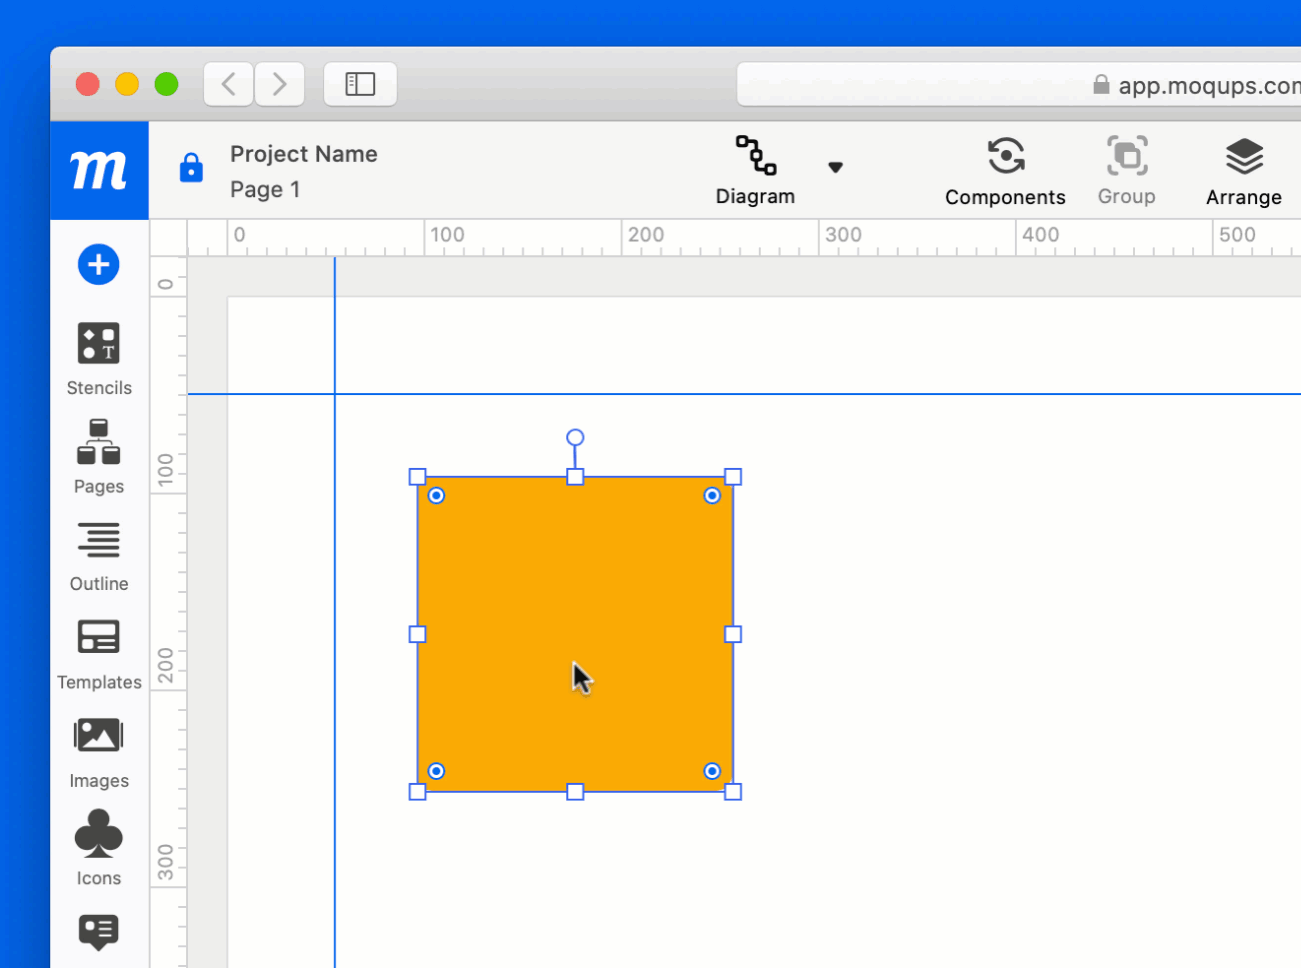Screen dimensions: 1301x968
Task: Navigate back using the browser arrow
Action: [227, 84]
